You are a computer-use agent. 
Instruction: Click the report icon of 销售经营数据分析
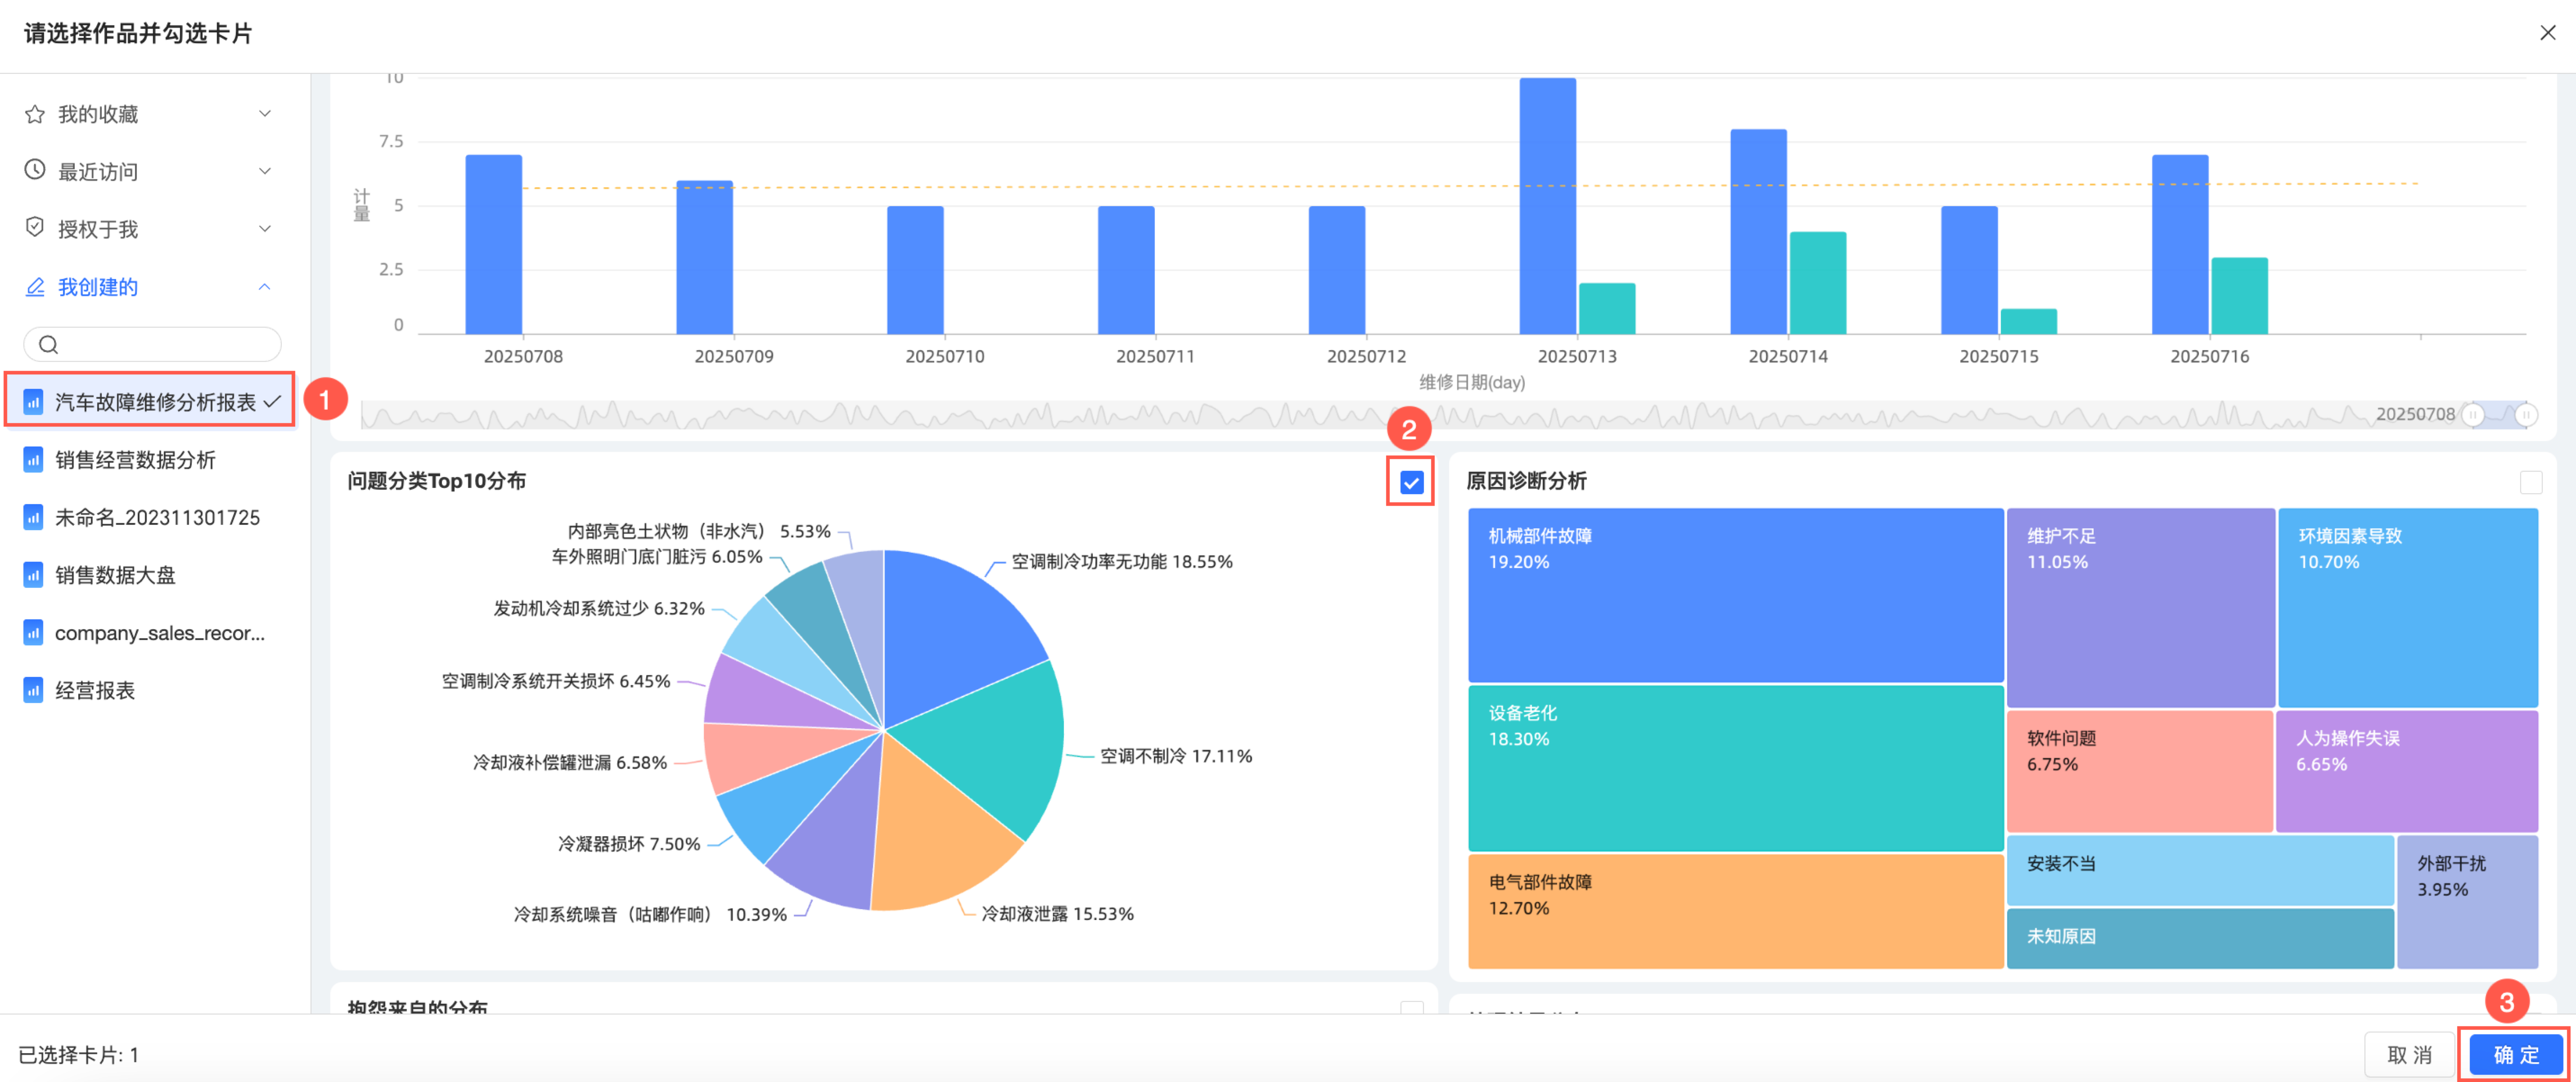coord(33,460)
